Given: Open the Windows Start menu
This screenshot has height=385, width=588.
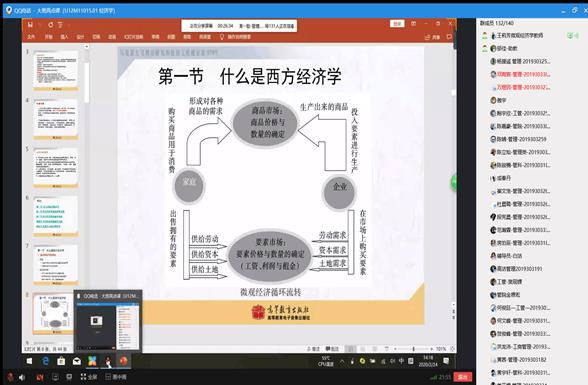Looking at the screenshot, I should tap(29, 361).
